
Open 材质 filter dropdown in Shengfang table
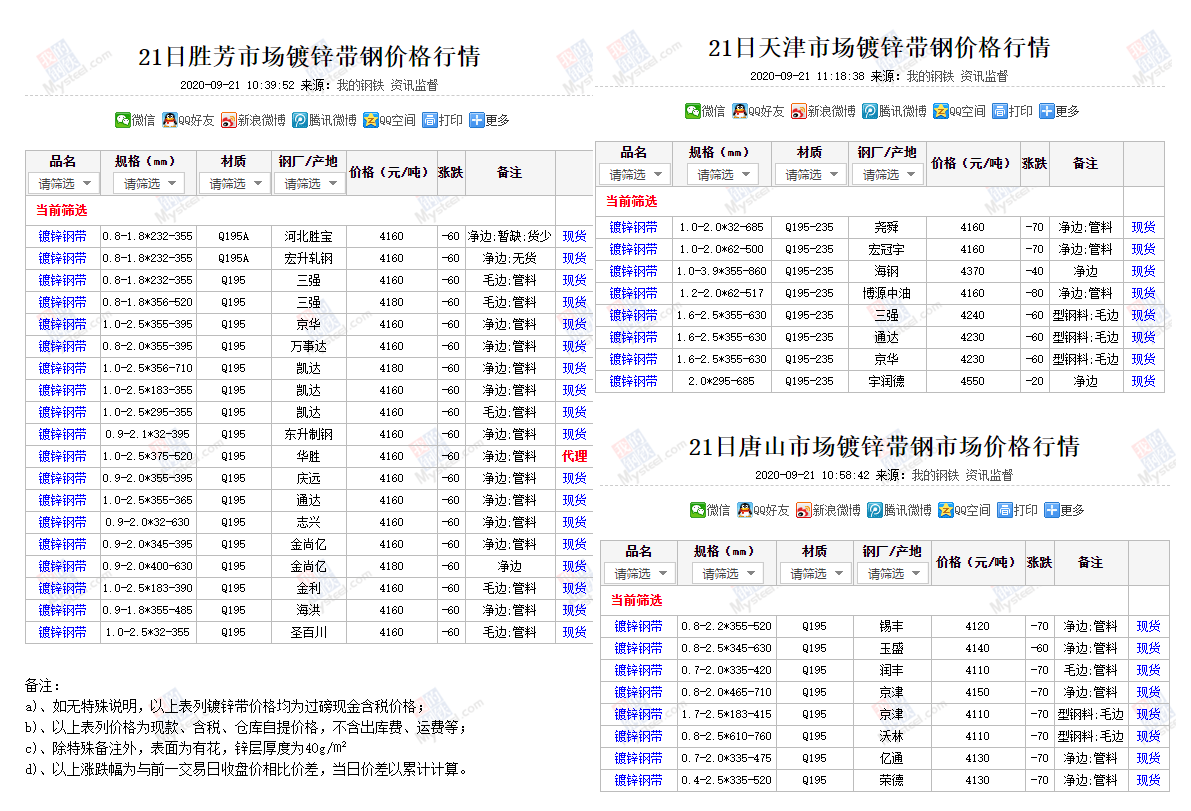(x=235, y=184)
